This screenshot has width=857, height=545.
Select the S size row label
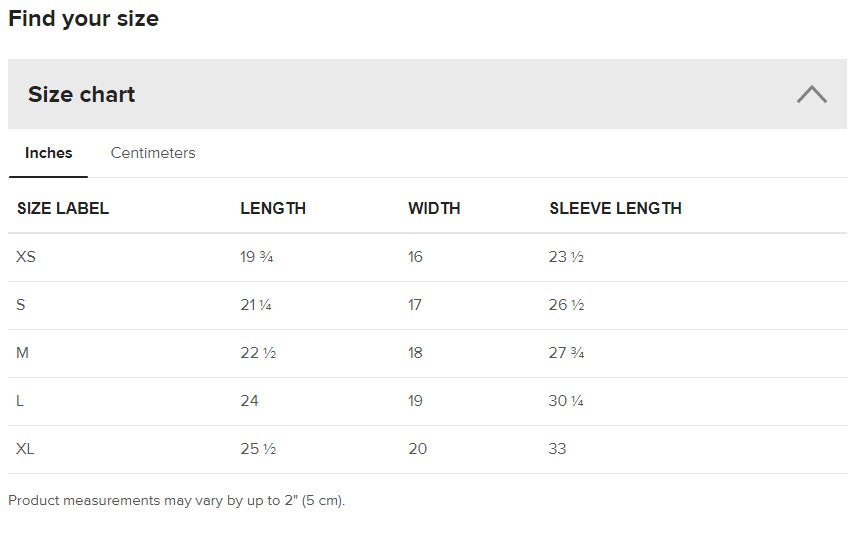coord(21,305)
